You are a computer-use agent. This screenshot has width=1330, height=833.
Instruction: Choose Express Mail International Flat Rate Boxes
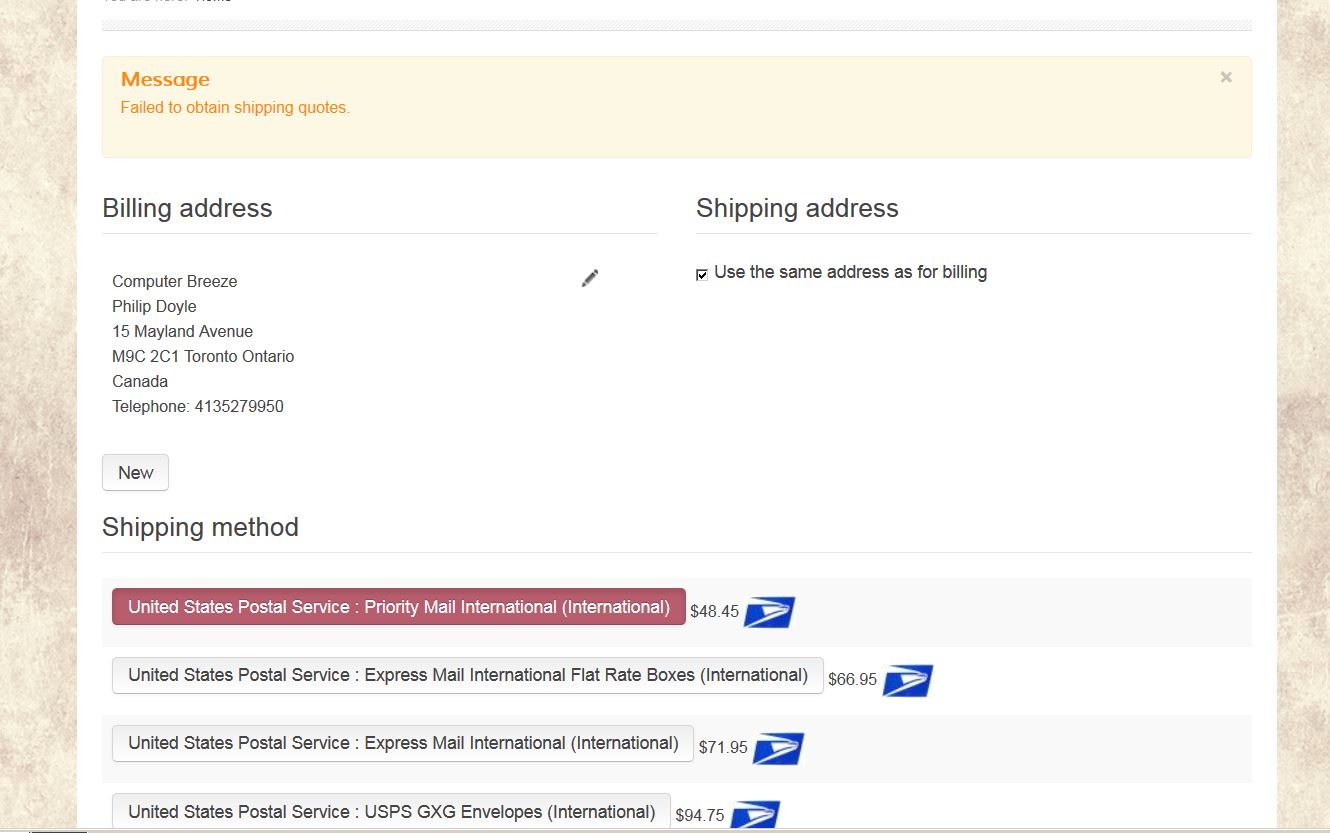[x=467, y=675]
